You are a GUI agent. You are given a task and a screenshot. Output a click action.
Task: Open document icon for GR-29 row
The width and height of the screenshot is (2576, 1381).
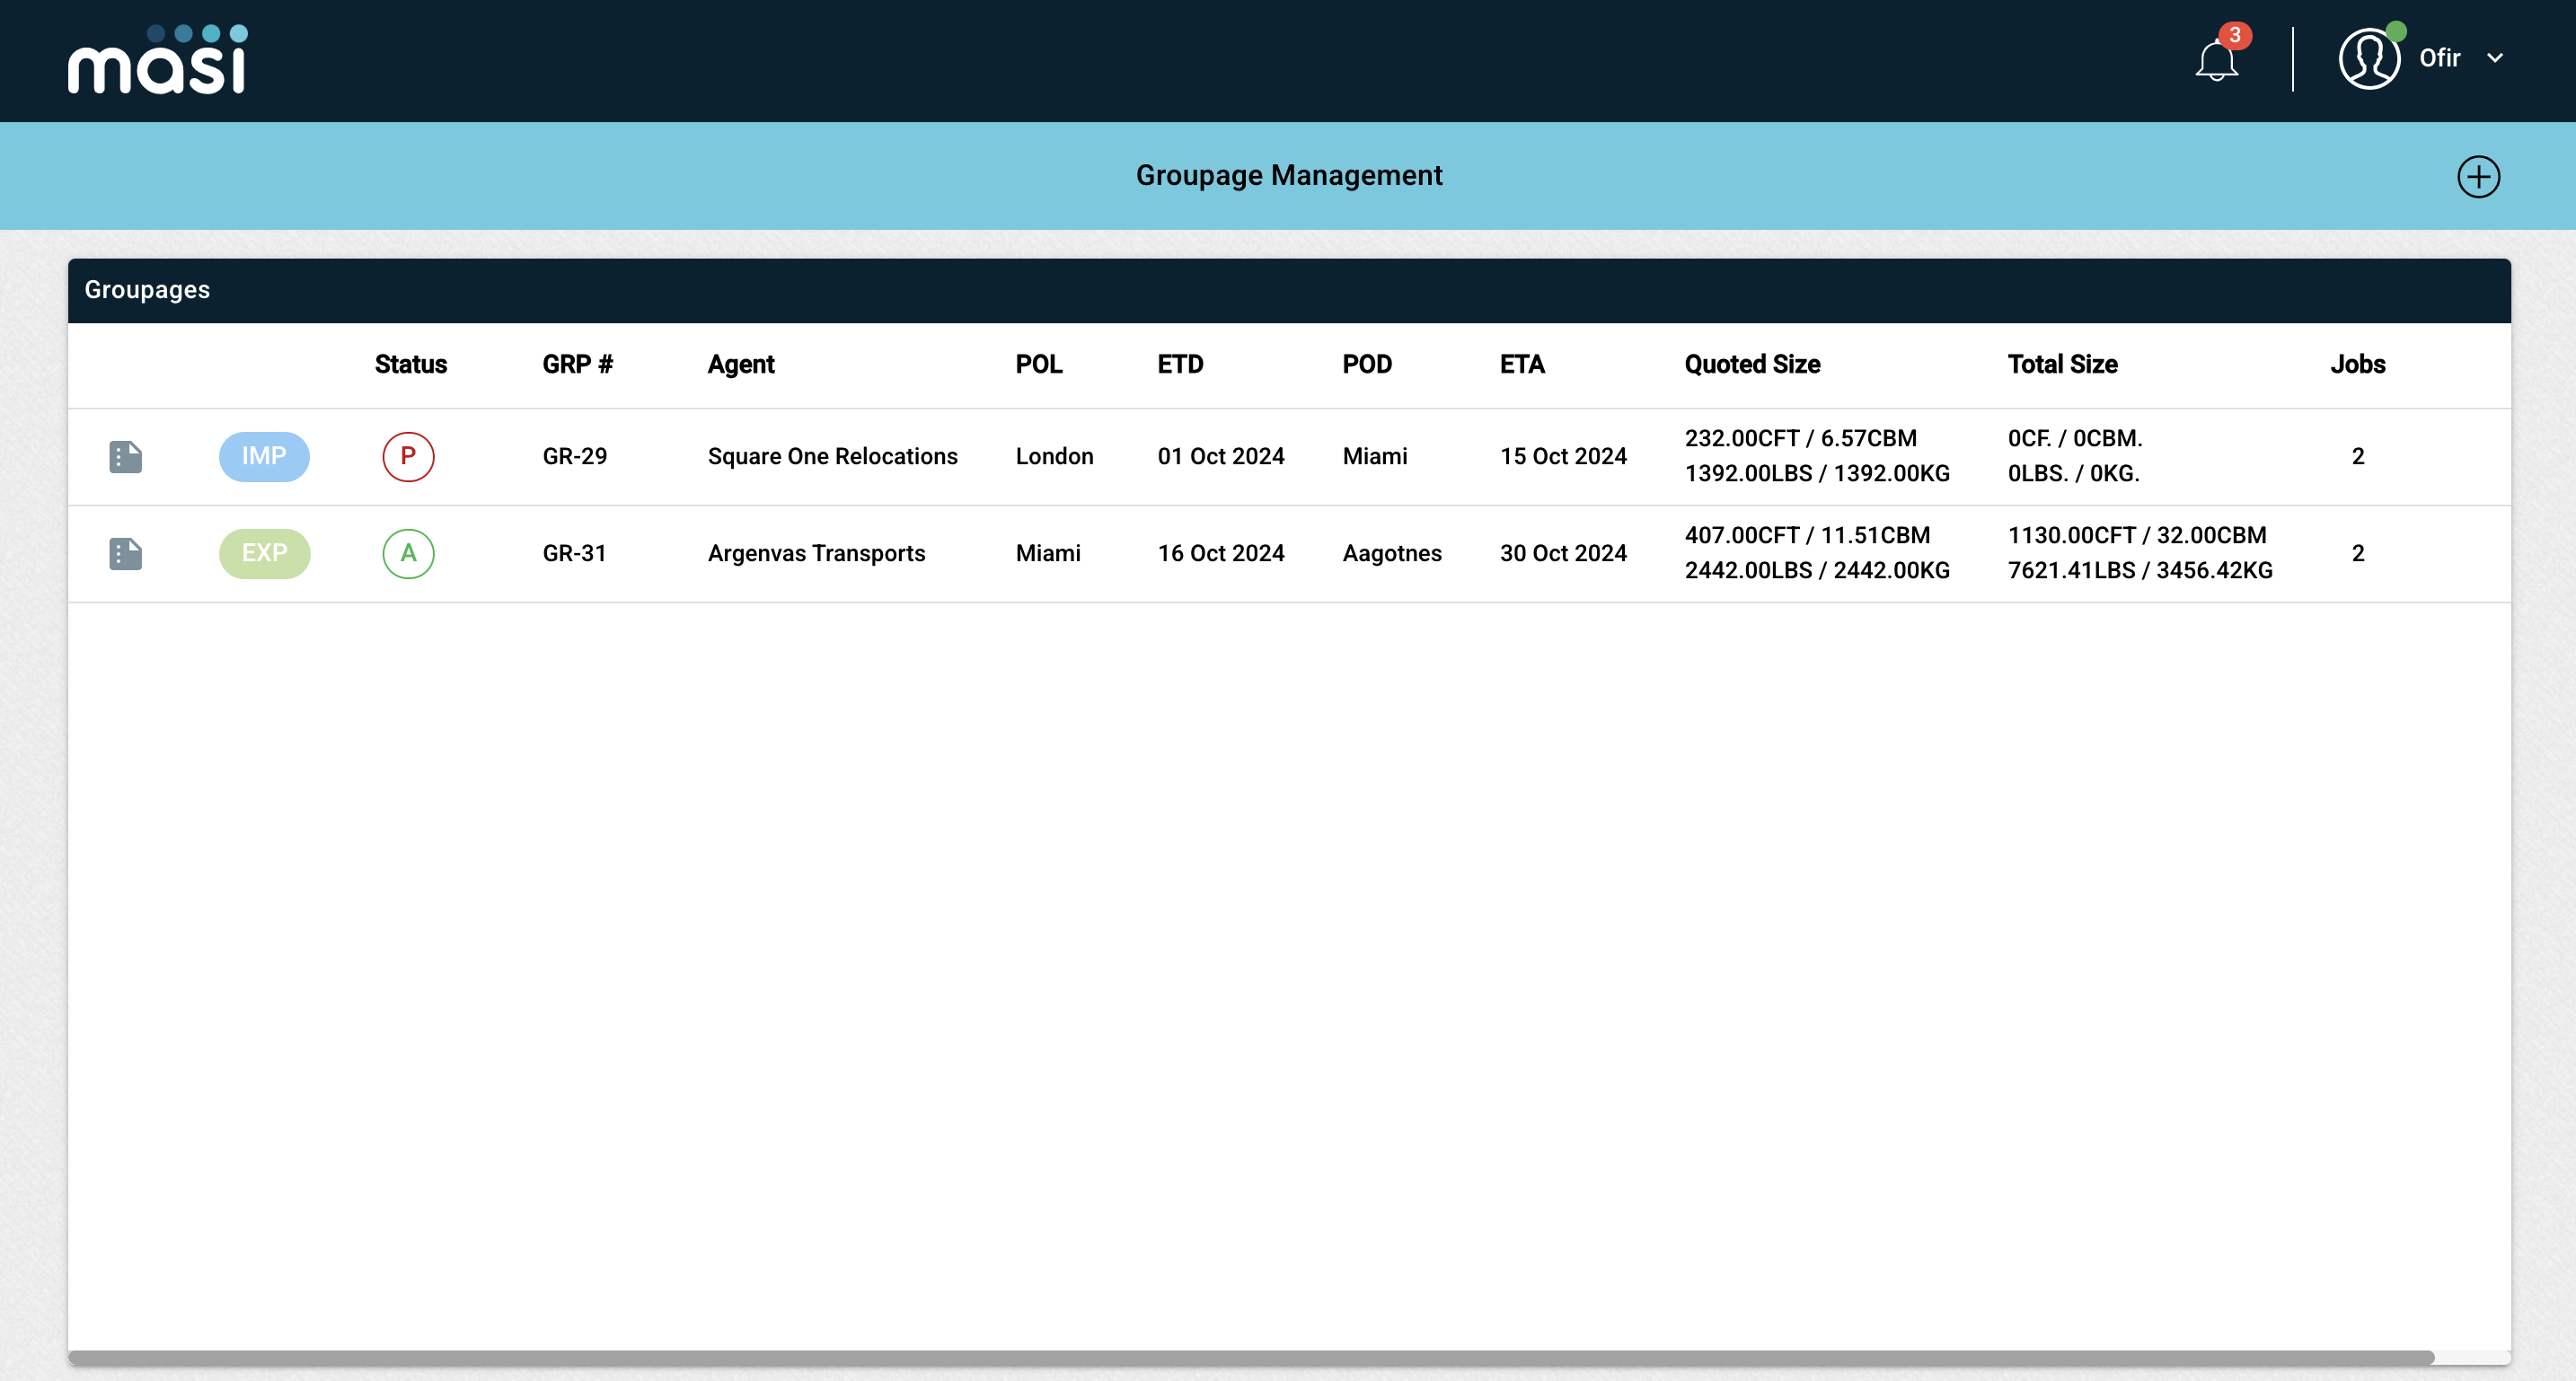click(125, 457)
